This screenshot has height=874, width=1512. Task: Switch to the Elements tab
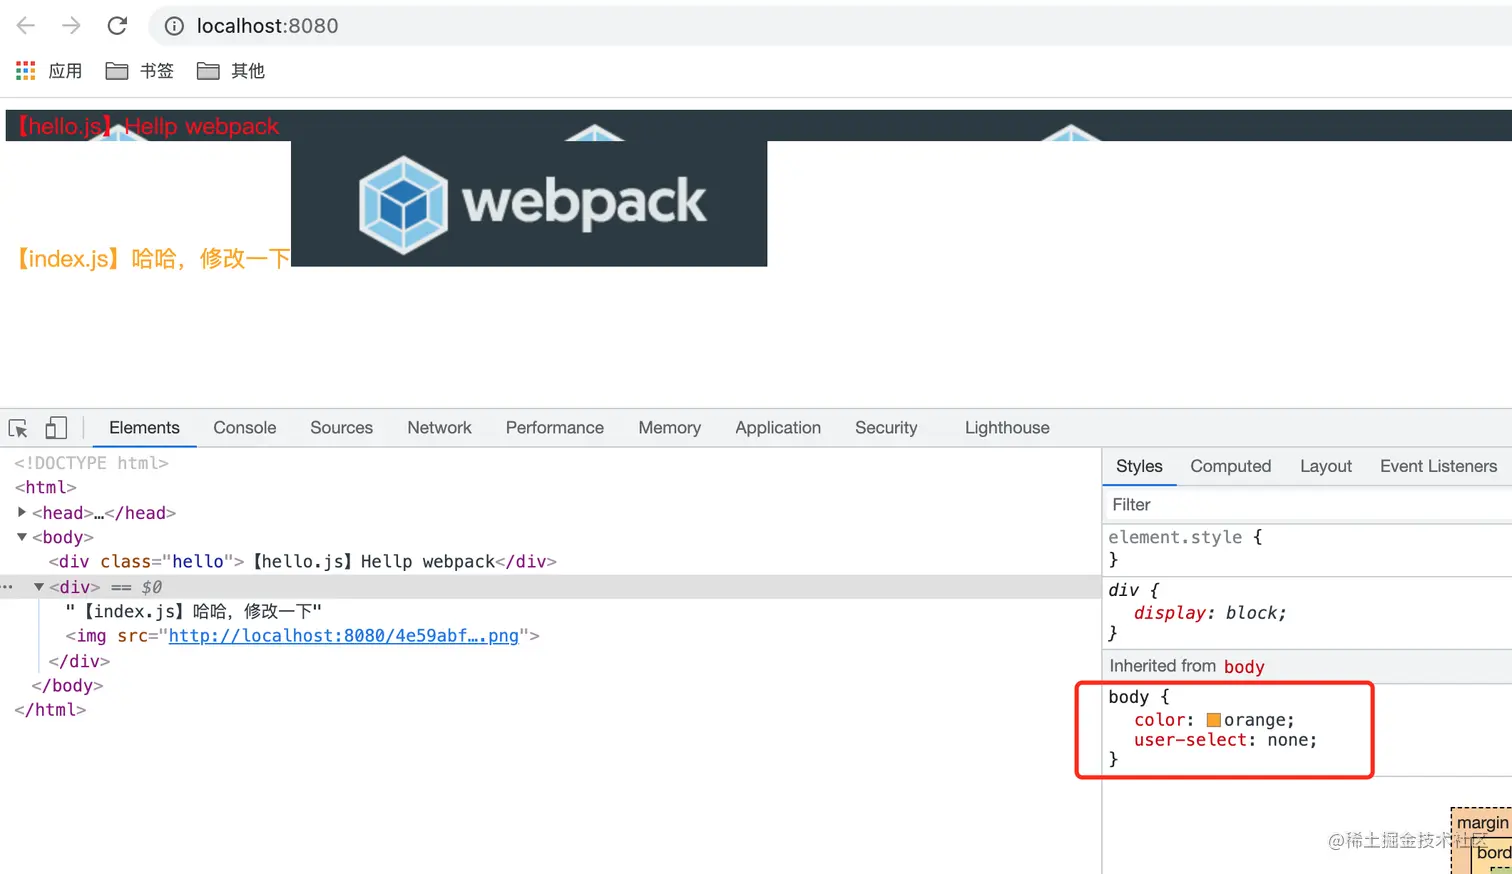(144, 428)
